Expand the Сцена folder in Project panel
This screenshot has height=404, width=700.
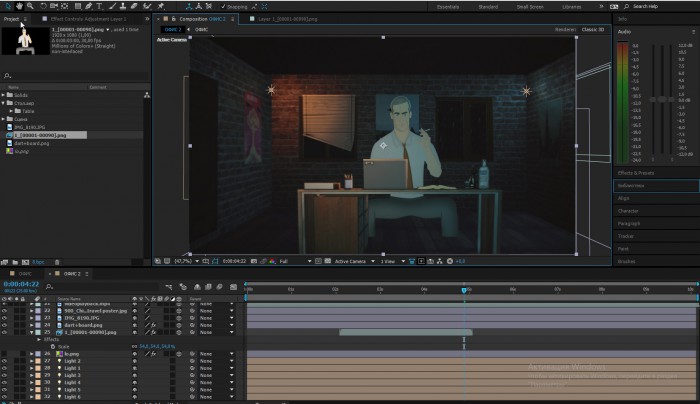click(x=3, y=119)
